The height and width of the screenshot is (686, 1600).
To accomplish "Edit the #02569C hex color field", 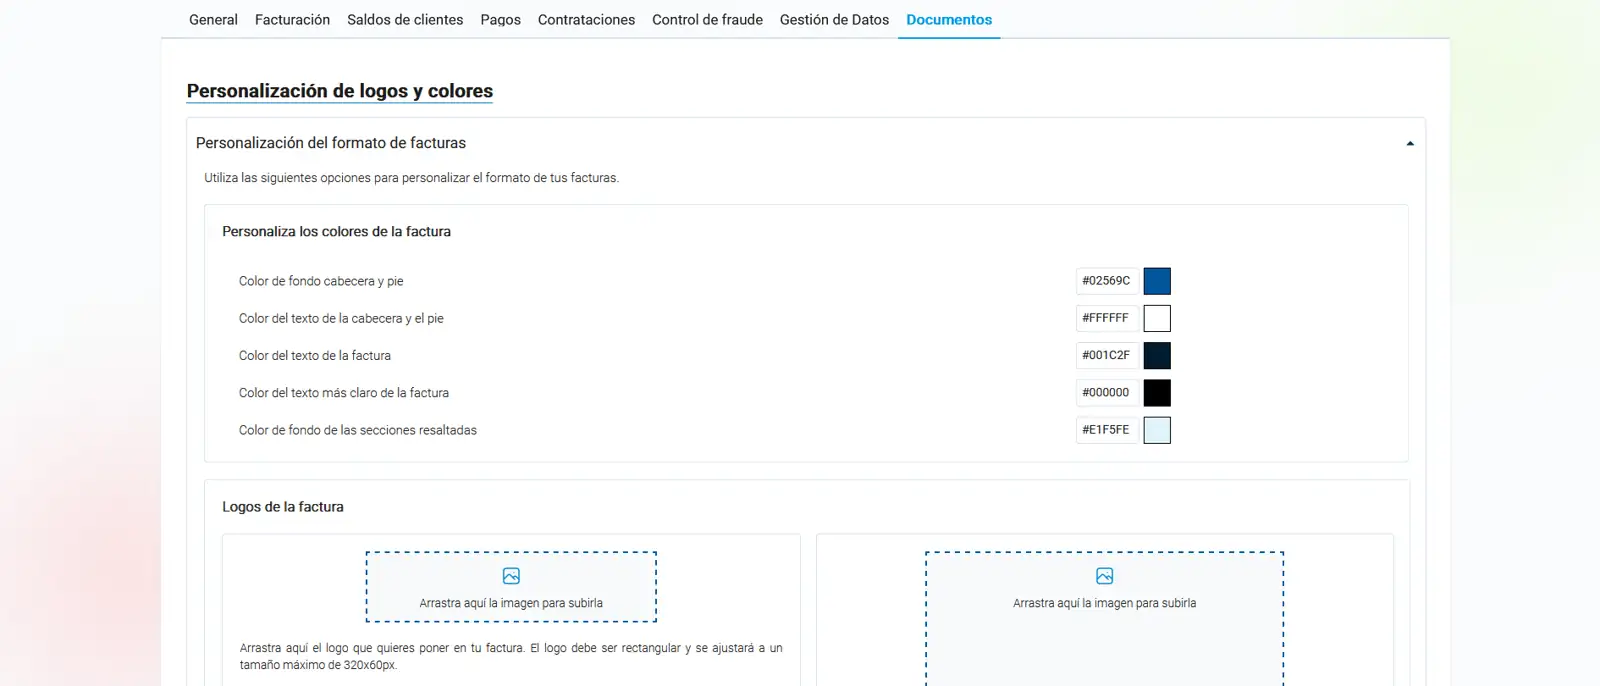I will (1106, 281).
